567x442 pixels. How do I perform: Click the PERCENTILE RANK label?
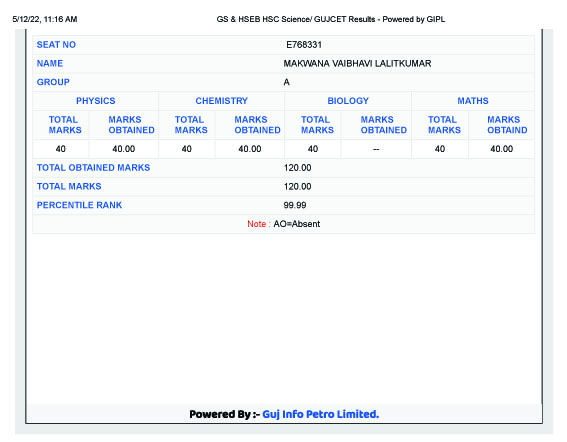79,205
